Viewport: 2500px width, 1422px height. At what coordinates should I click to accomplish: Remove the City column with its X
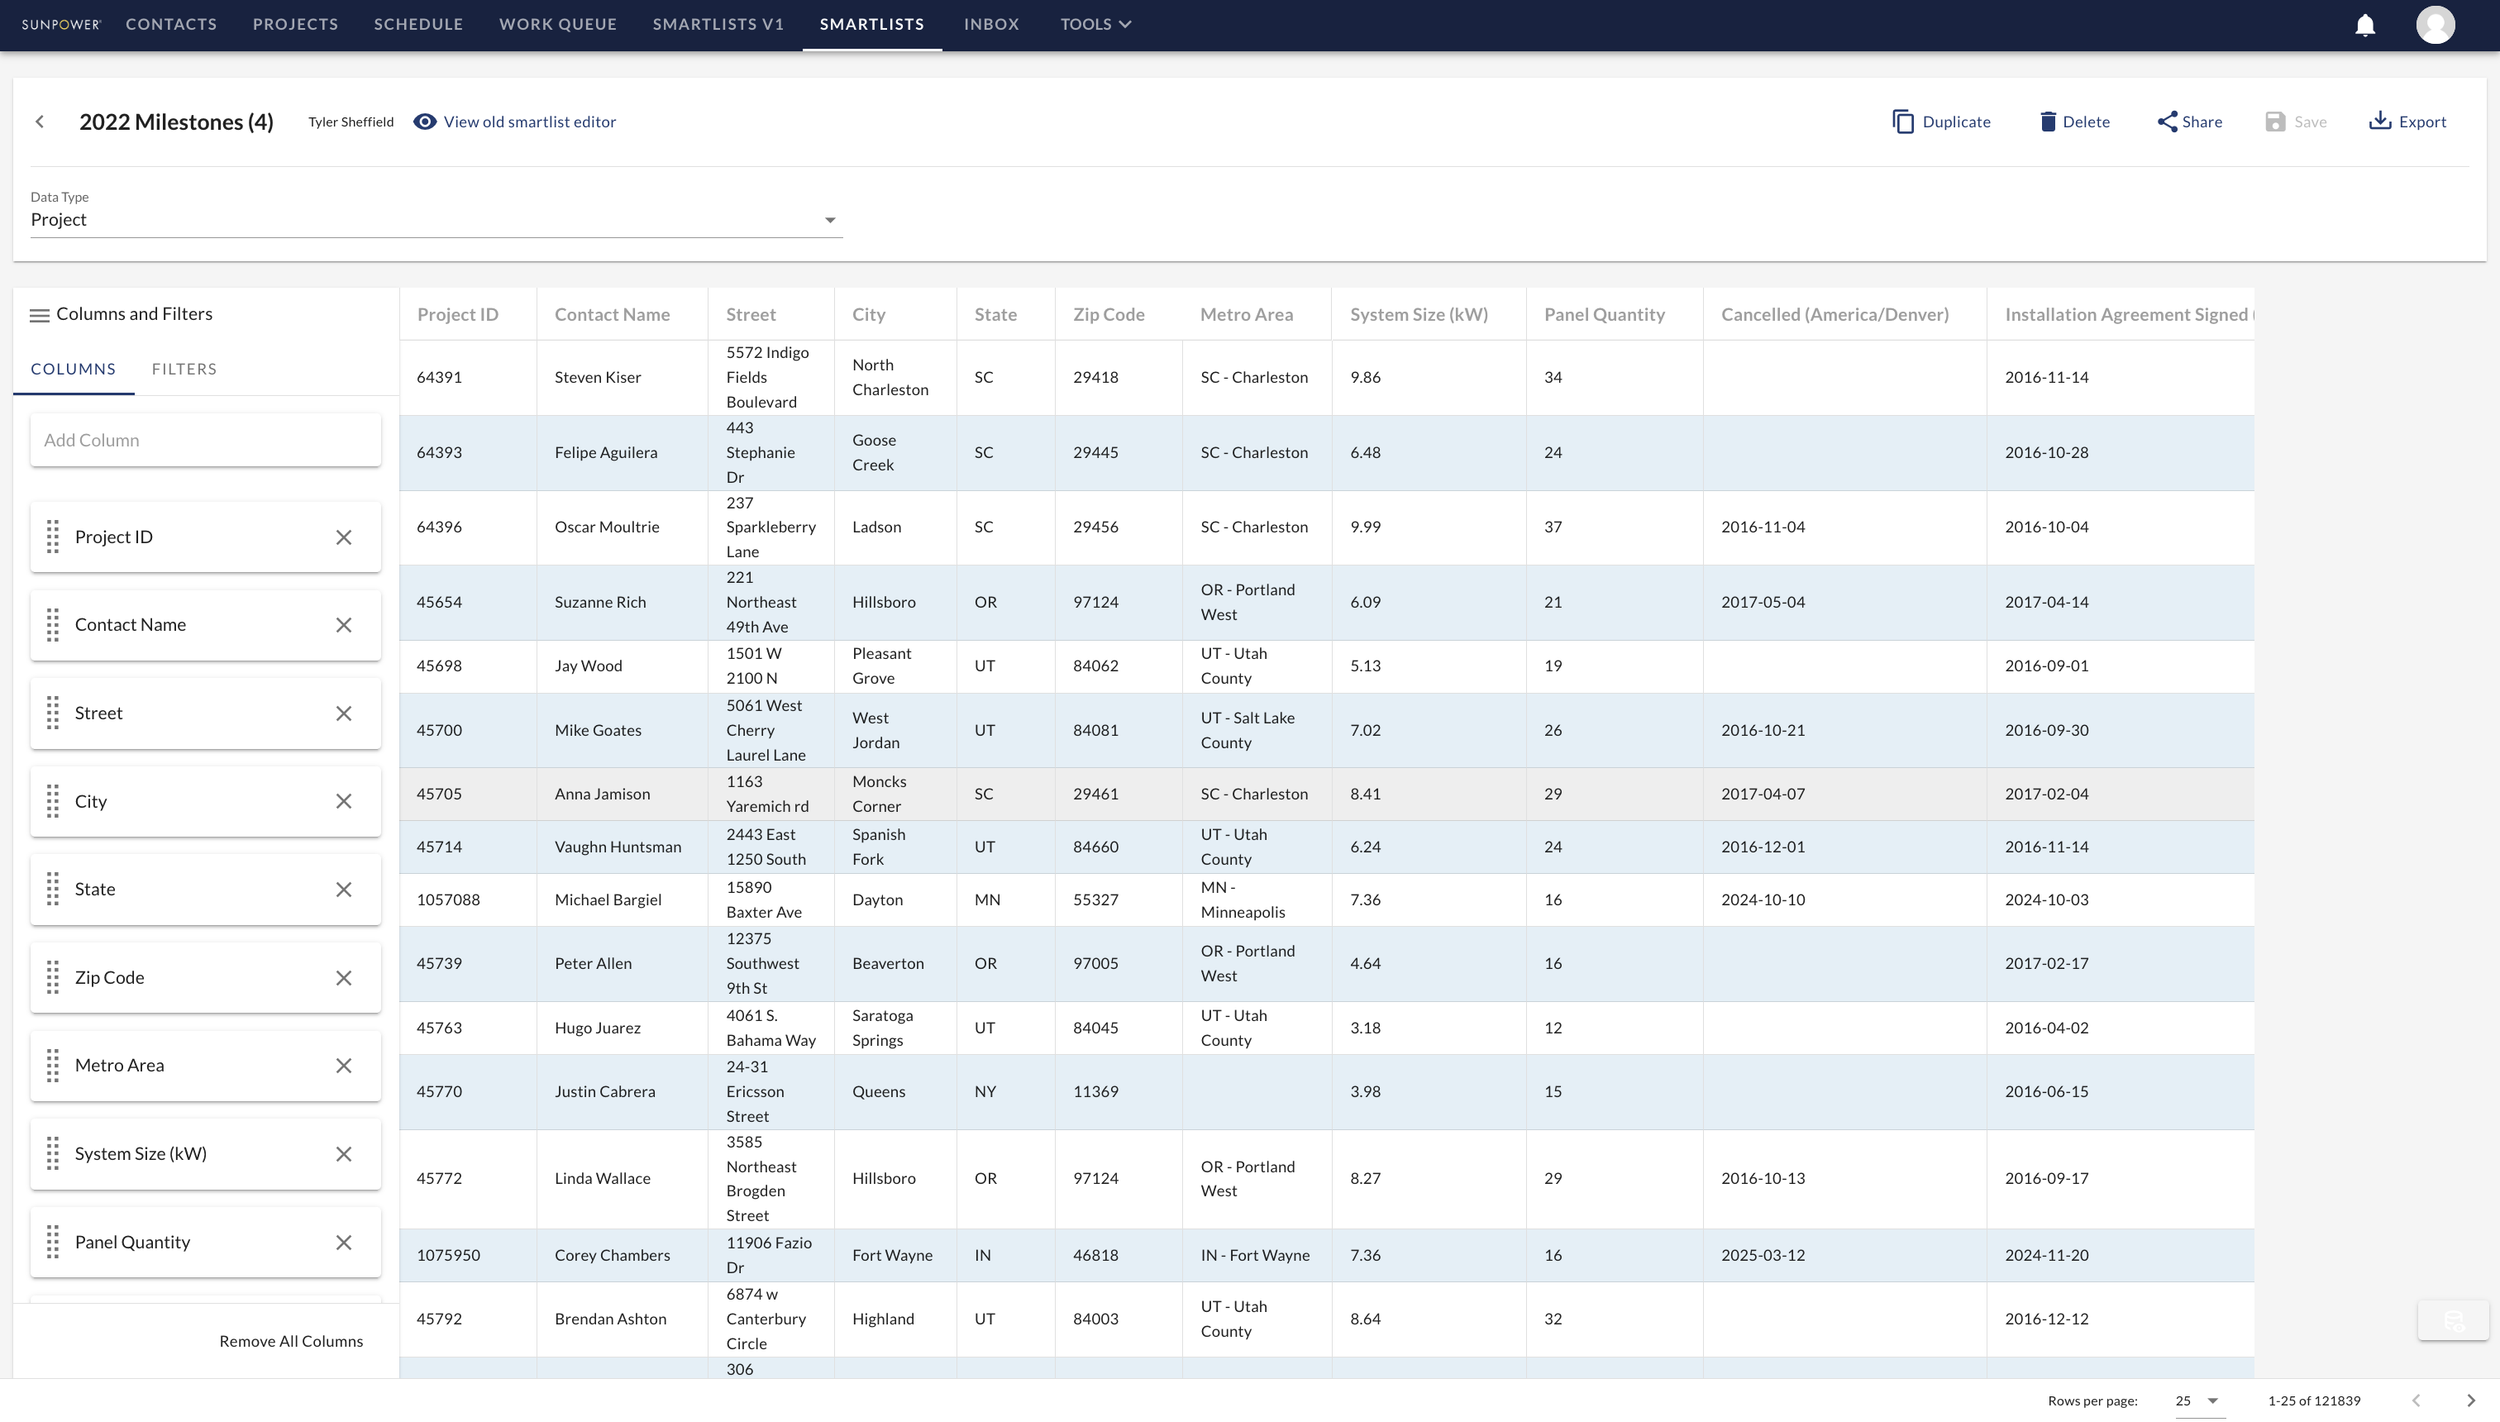(344, 800)
